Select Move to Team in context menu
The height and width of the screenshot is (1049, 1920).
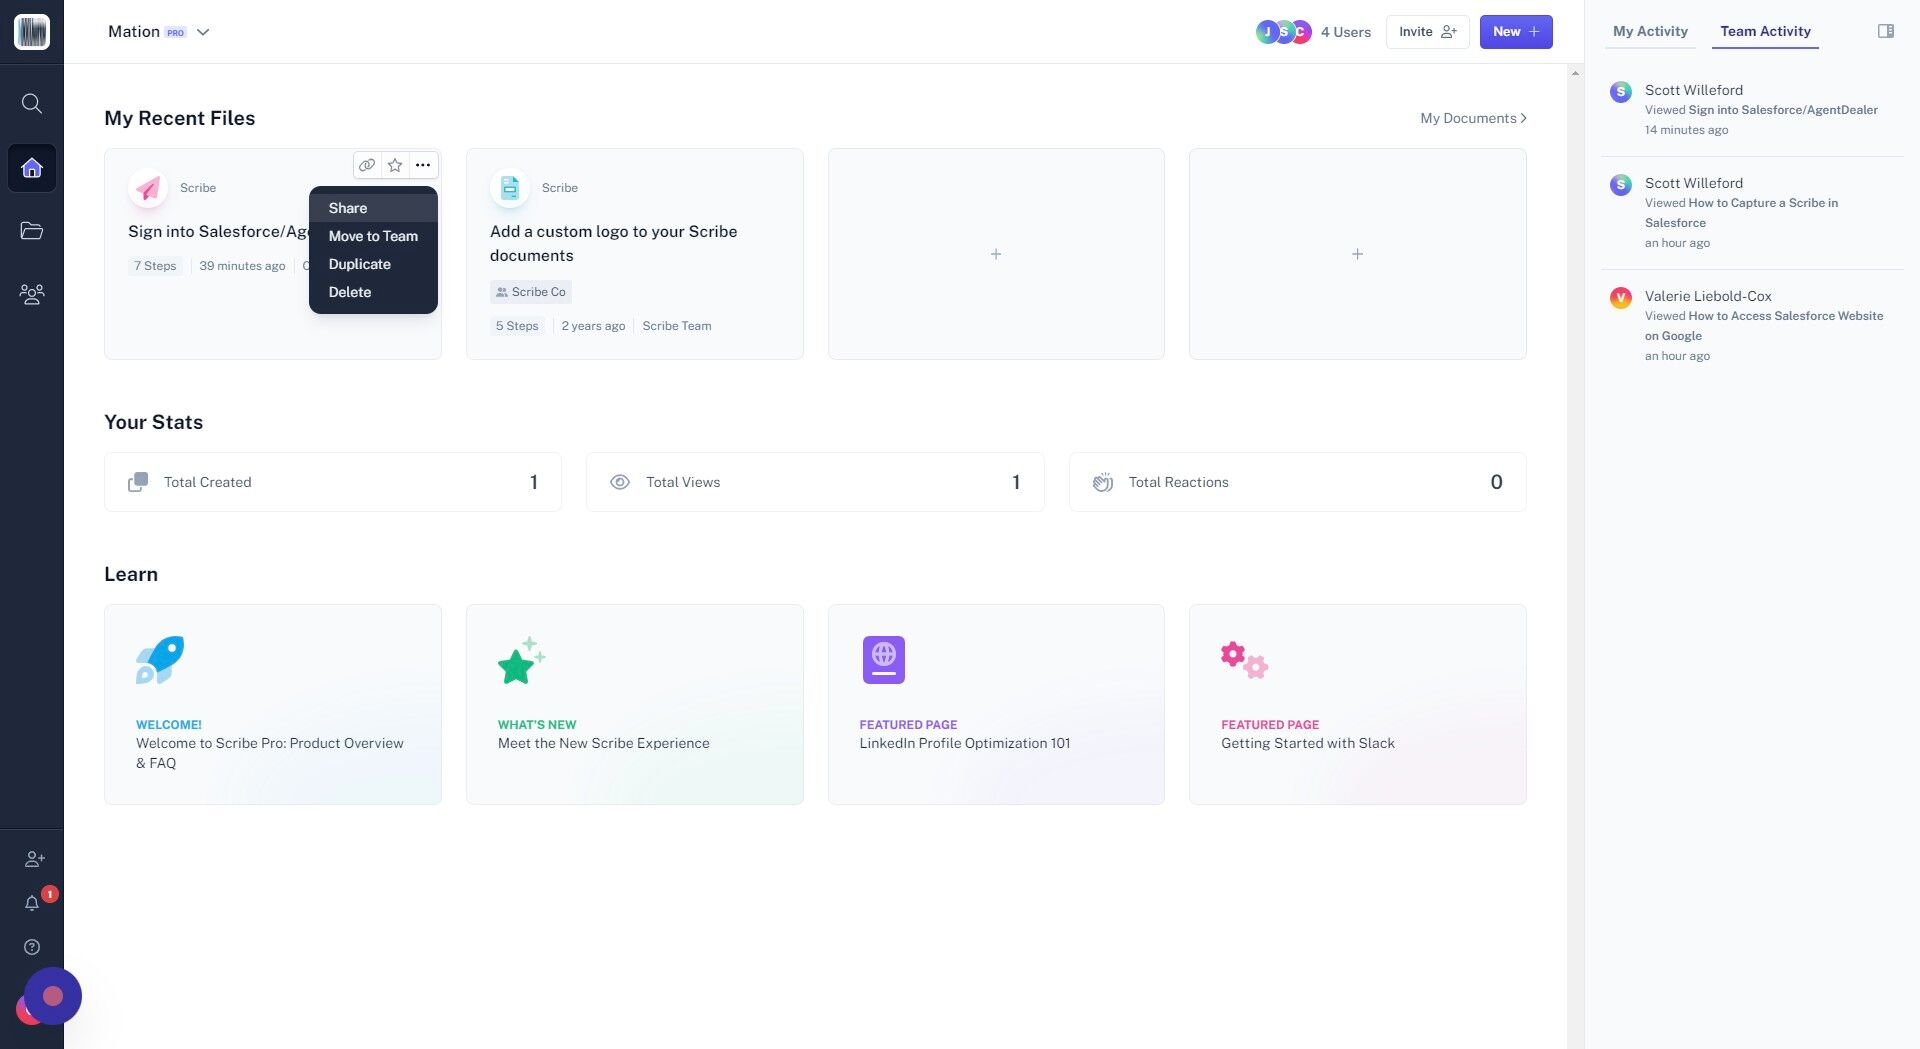click(x=373, y=236)
